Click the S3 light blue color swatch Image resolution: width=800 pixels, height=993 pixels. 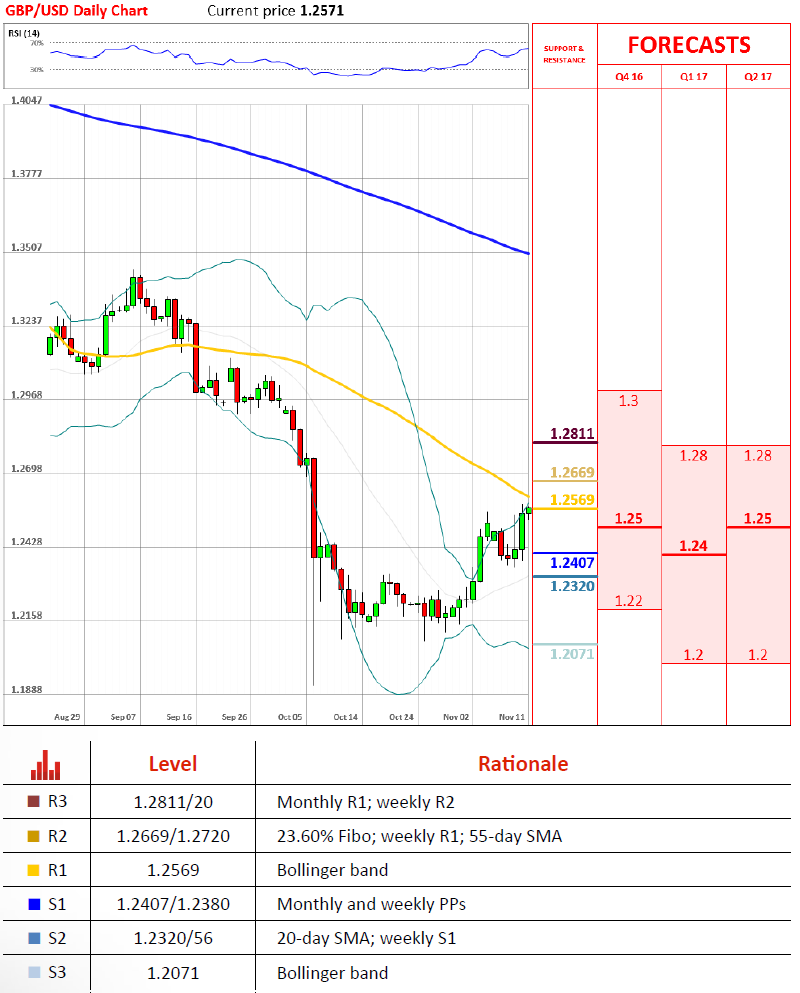click(x=34, y=972)
